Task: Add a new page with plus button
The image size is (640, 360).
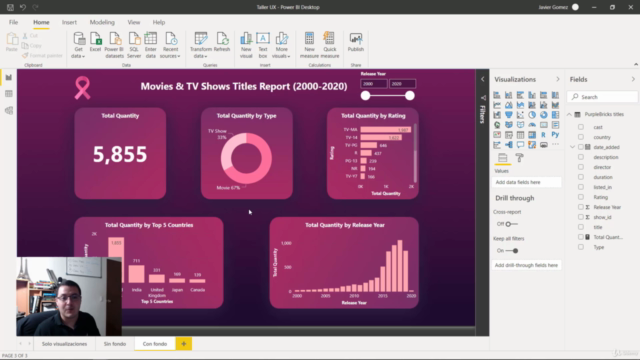Action: tap(184, 344)
